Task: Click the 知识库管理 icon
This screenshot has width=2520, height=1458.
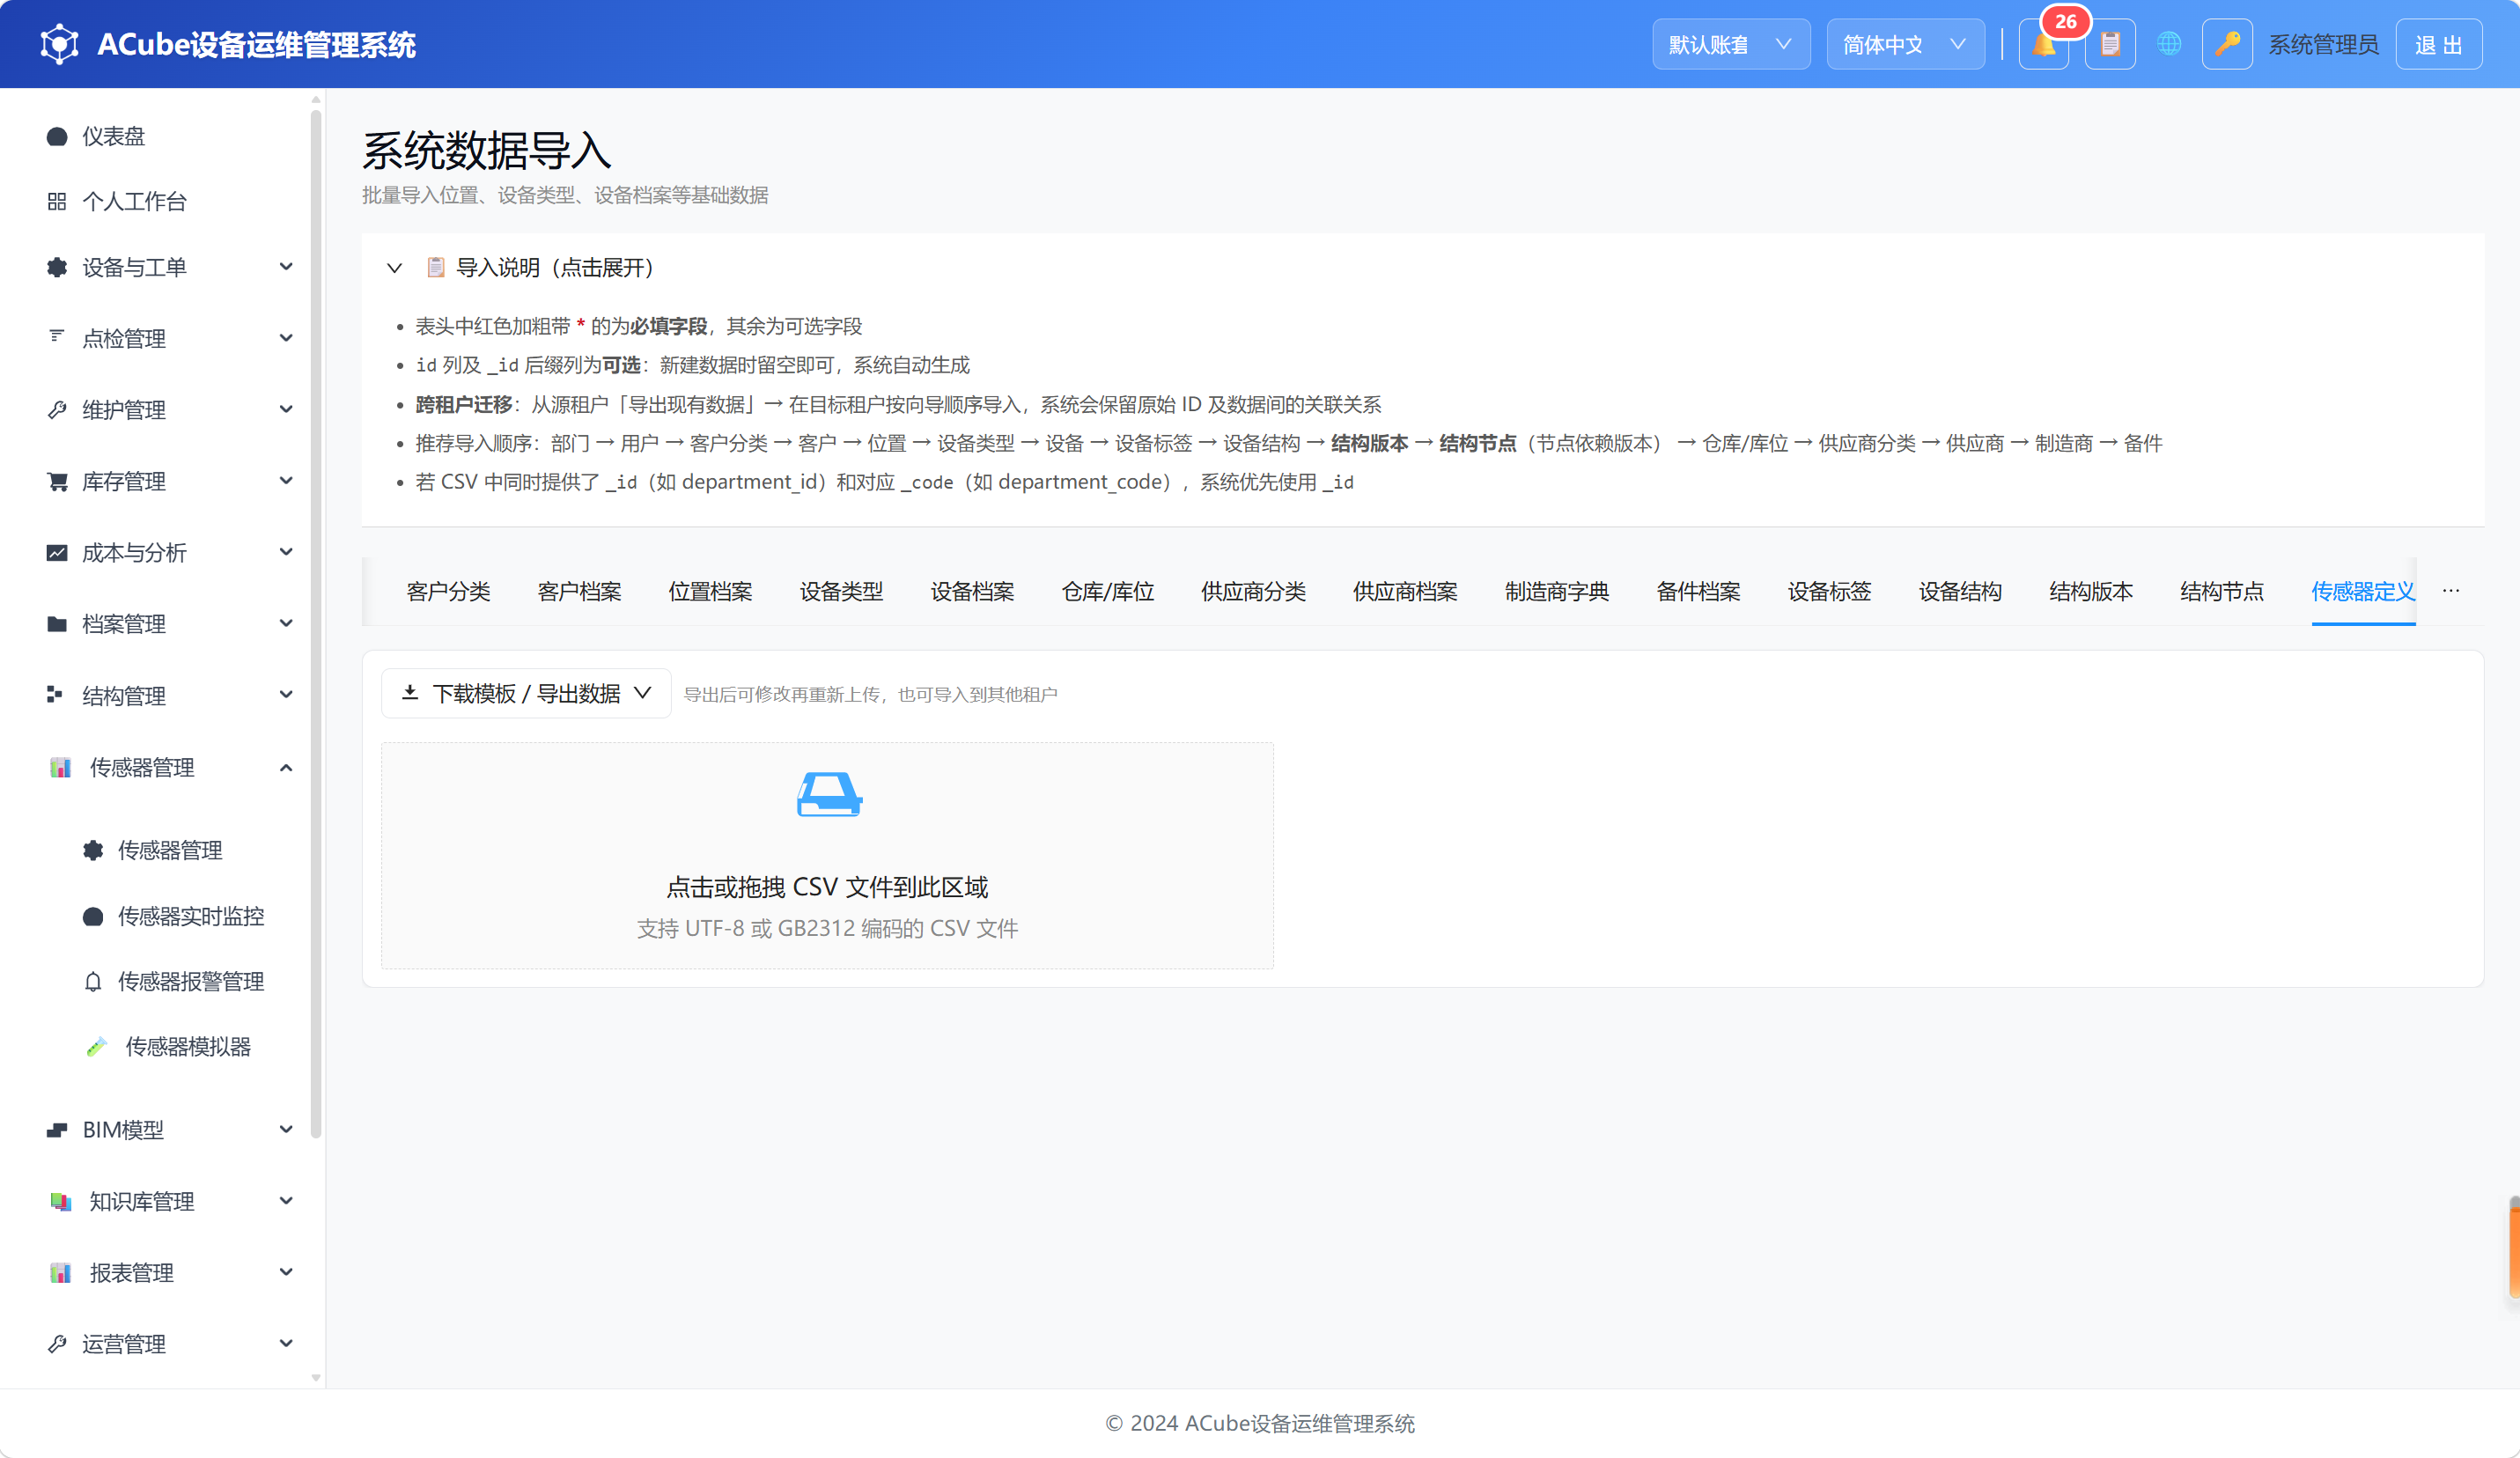Action: point(61,1201)
